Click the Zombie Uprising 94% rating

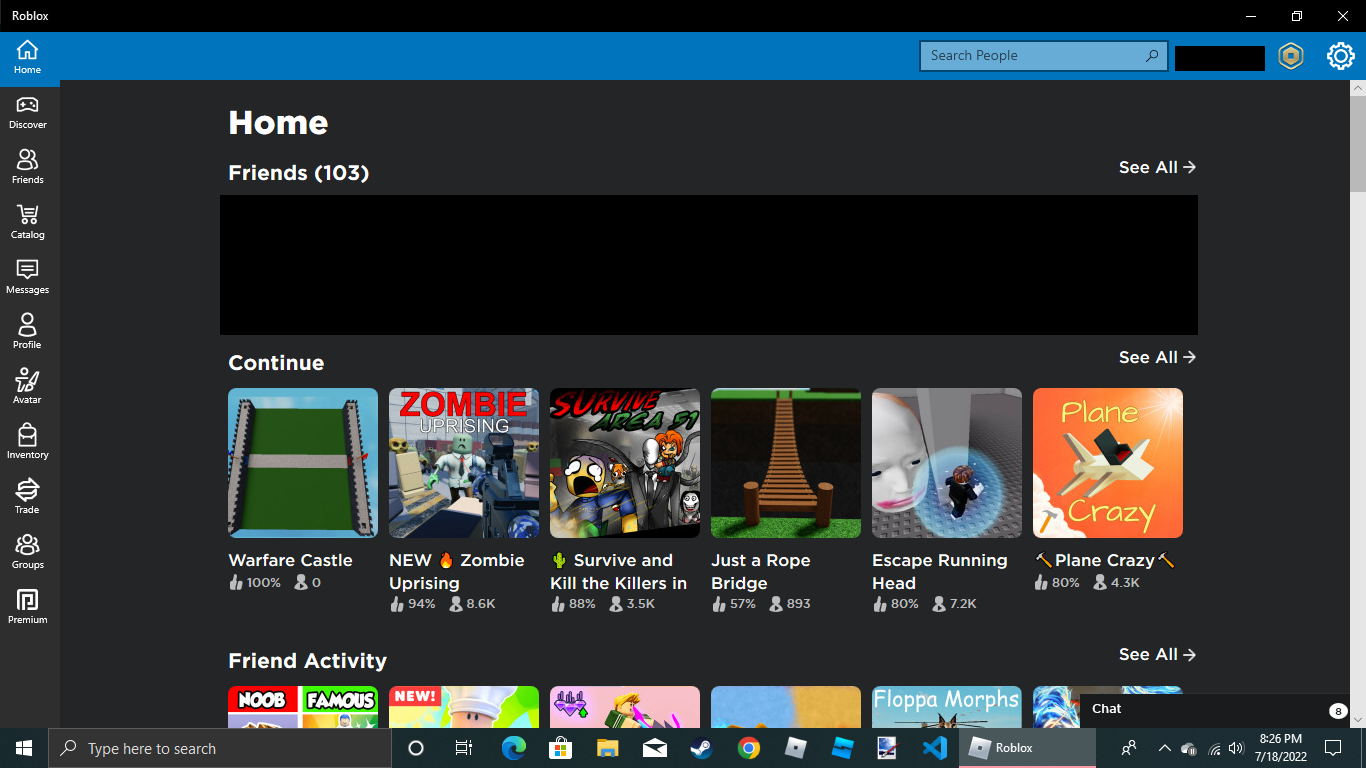click(x=414, y=604)
